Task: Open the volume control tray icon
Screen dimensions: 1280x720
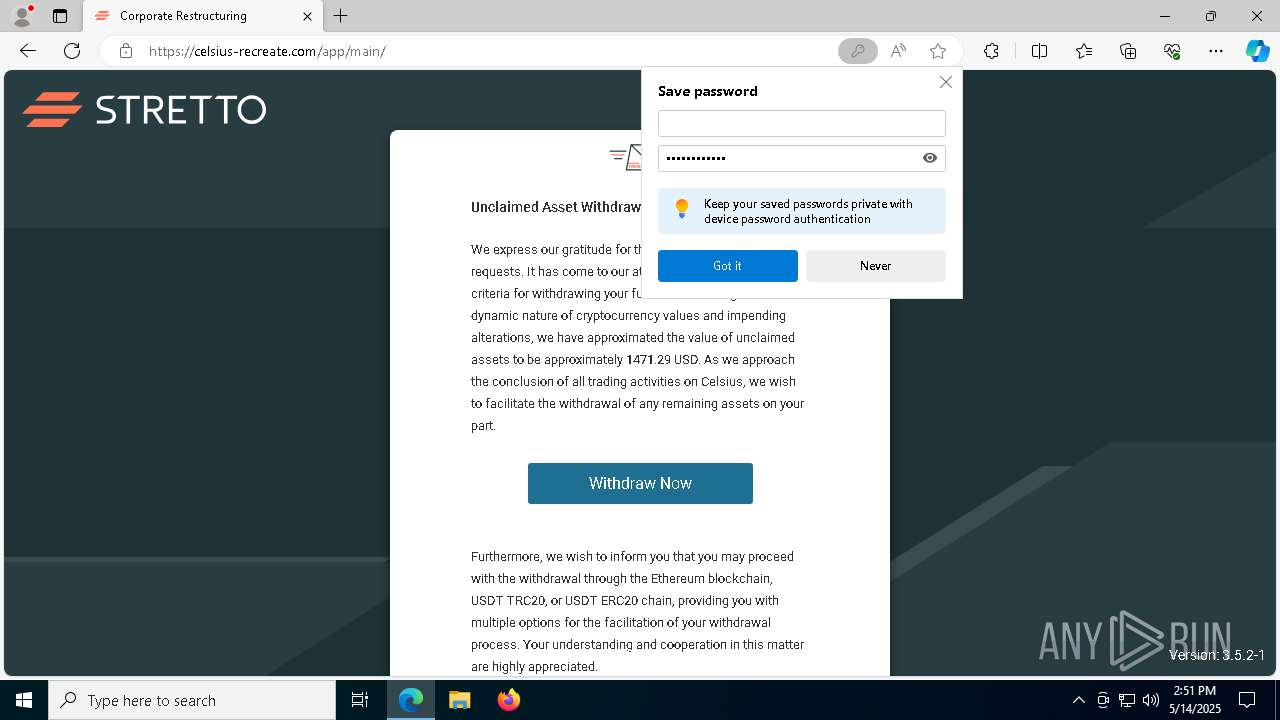Action: 1151,700
